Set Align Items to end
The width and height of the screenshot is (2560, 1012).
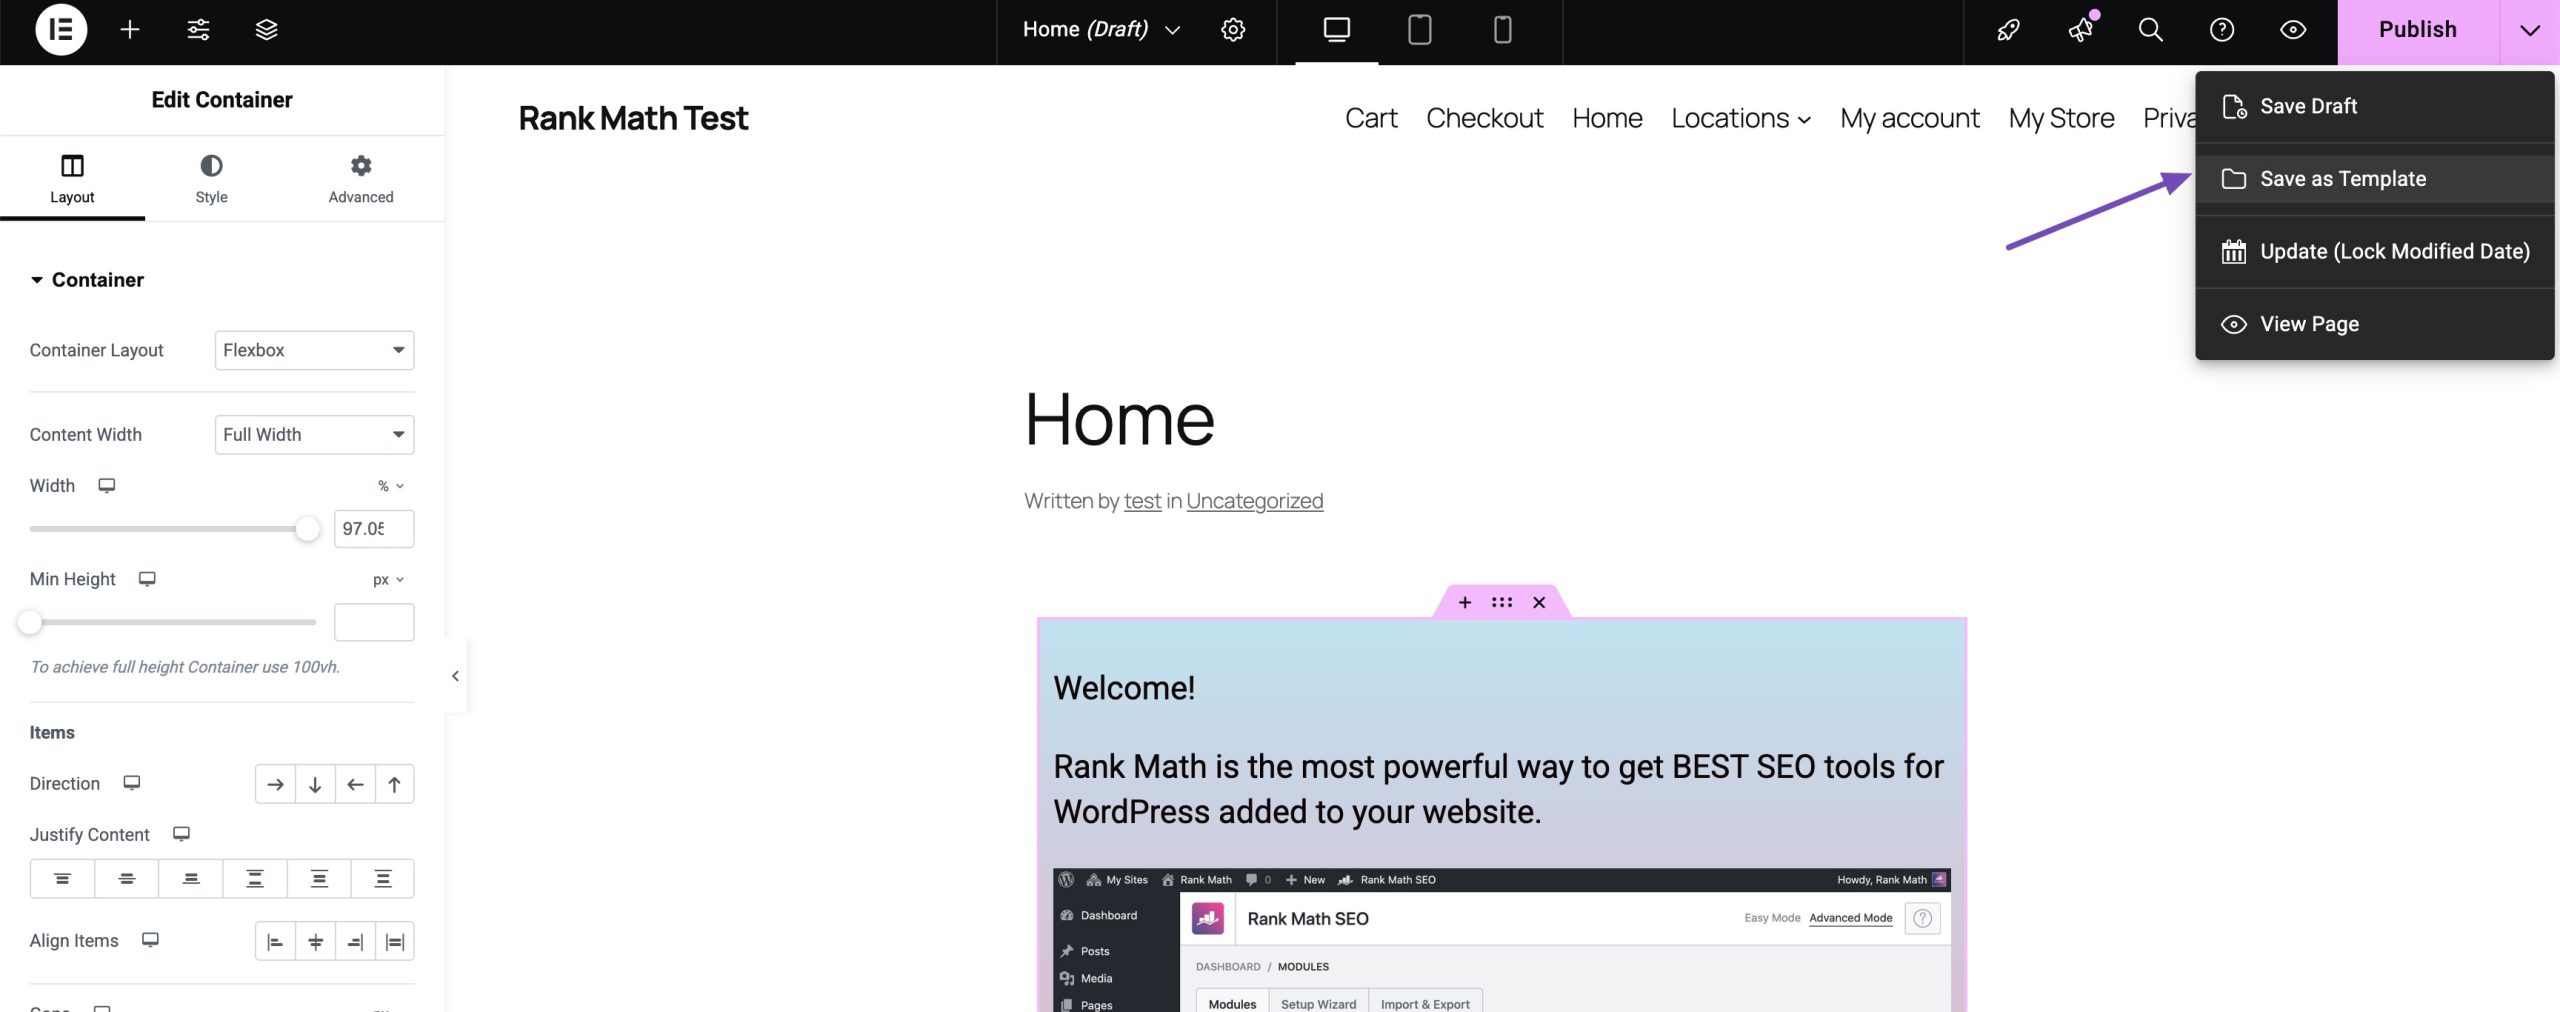[x=355, y=942]
